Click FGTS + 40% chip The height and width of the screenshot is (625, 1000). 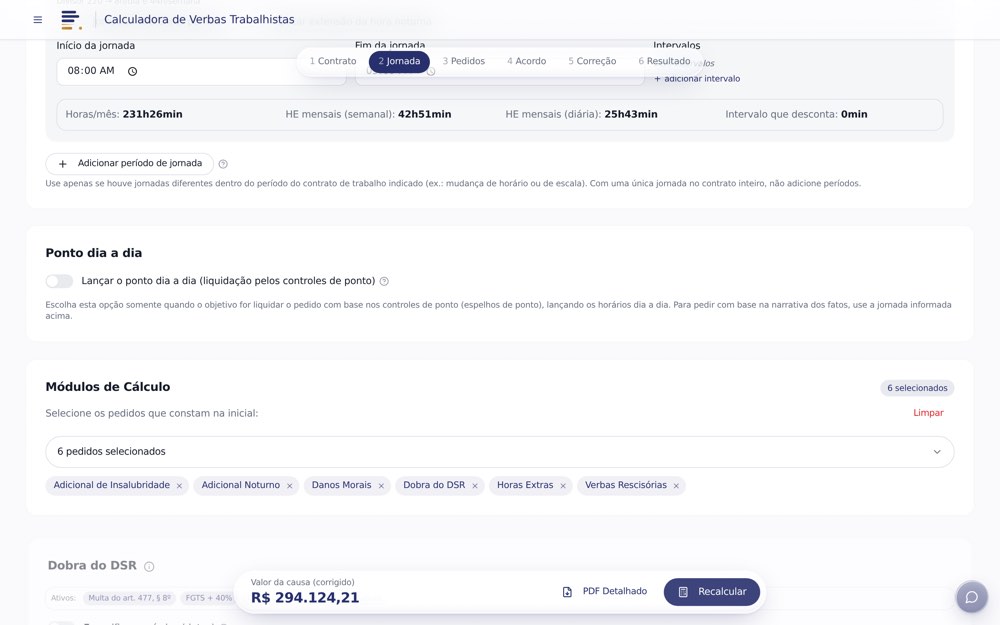point(207,598)
